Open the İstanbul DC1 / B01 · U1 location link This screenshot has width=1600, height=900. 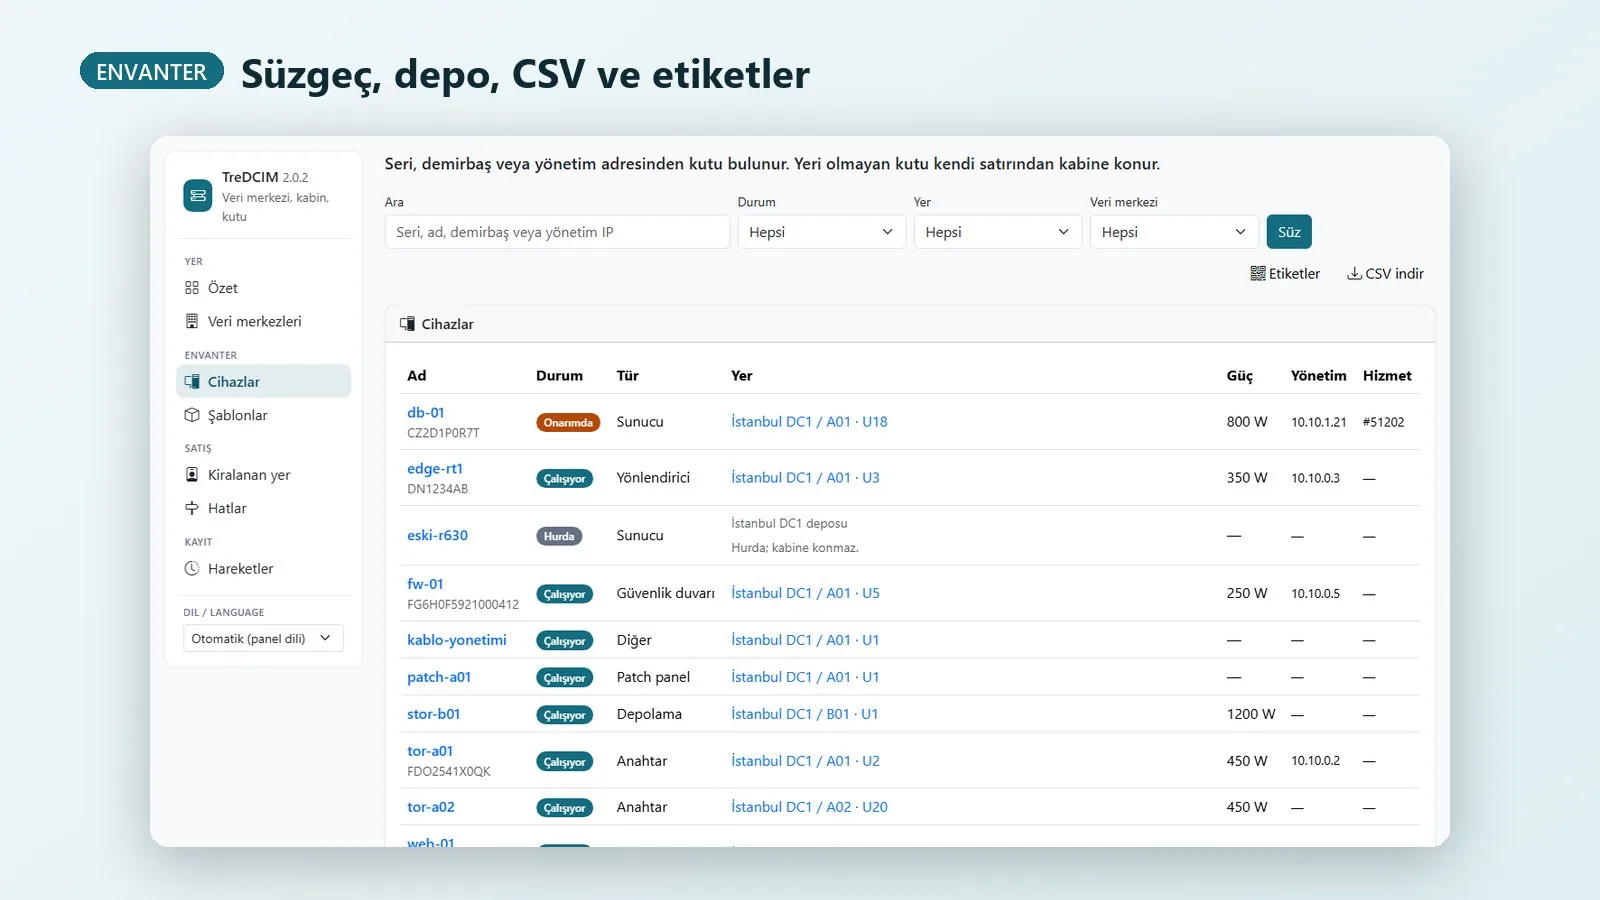click(804, 714)
